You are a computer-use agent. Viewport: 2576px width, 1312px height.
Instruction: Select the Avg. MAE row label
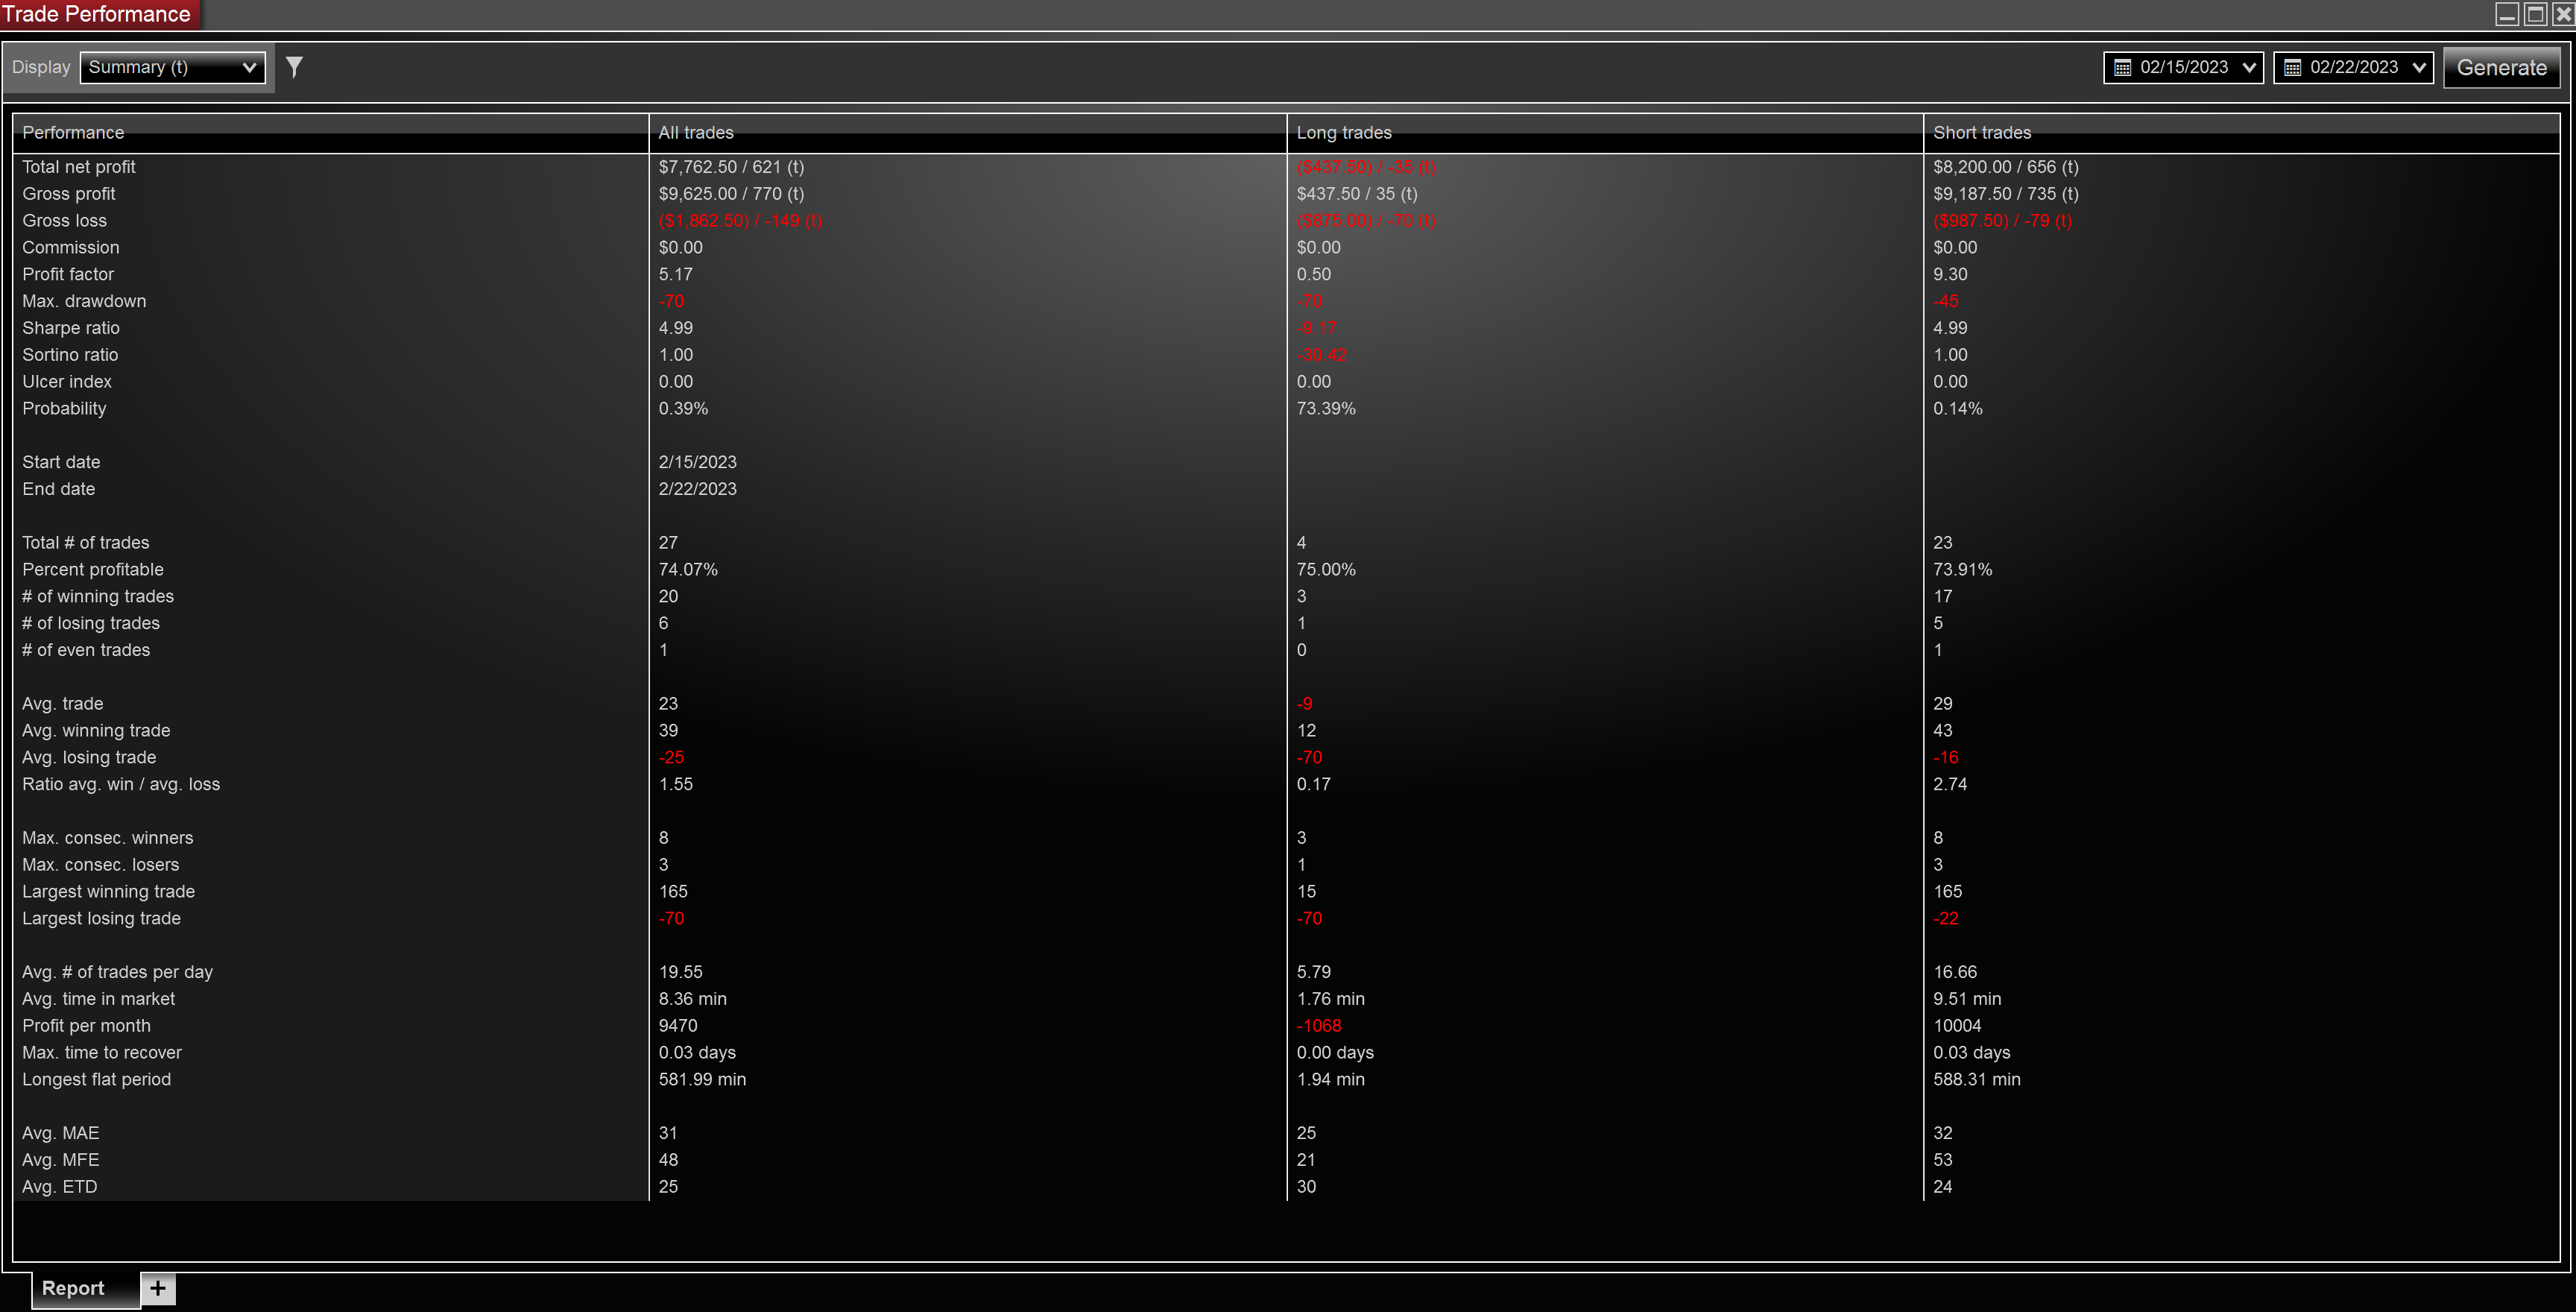61,1133
